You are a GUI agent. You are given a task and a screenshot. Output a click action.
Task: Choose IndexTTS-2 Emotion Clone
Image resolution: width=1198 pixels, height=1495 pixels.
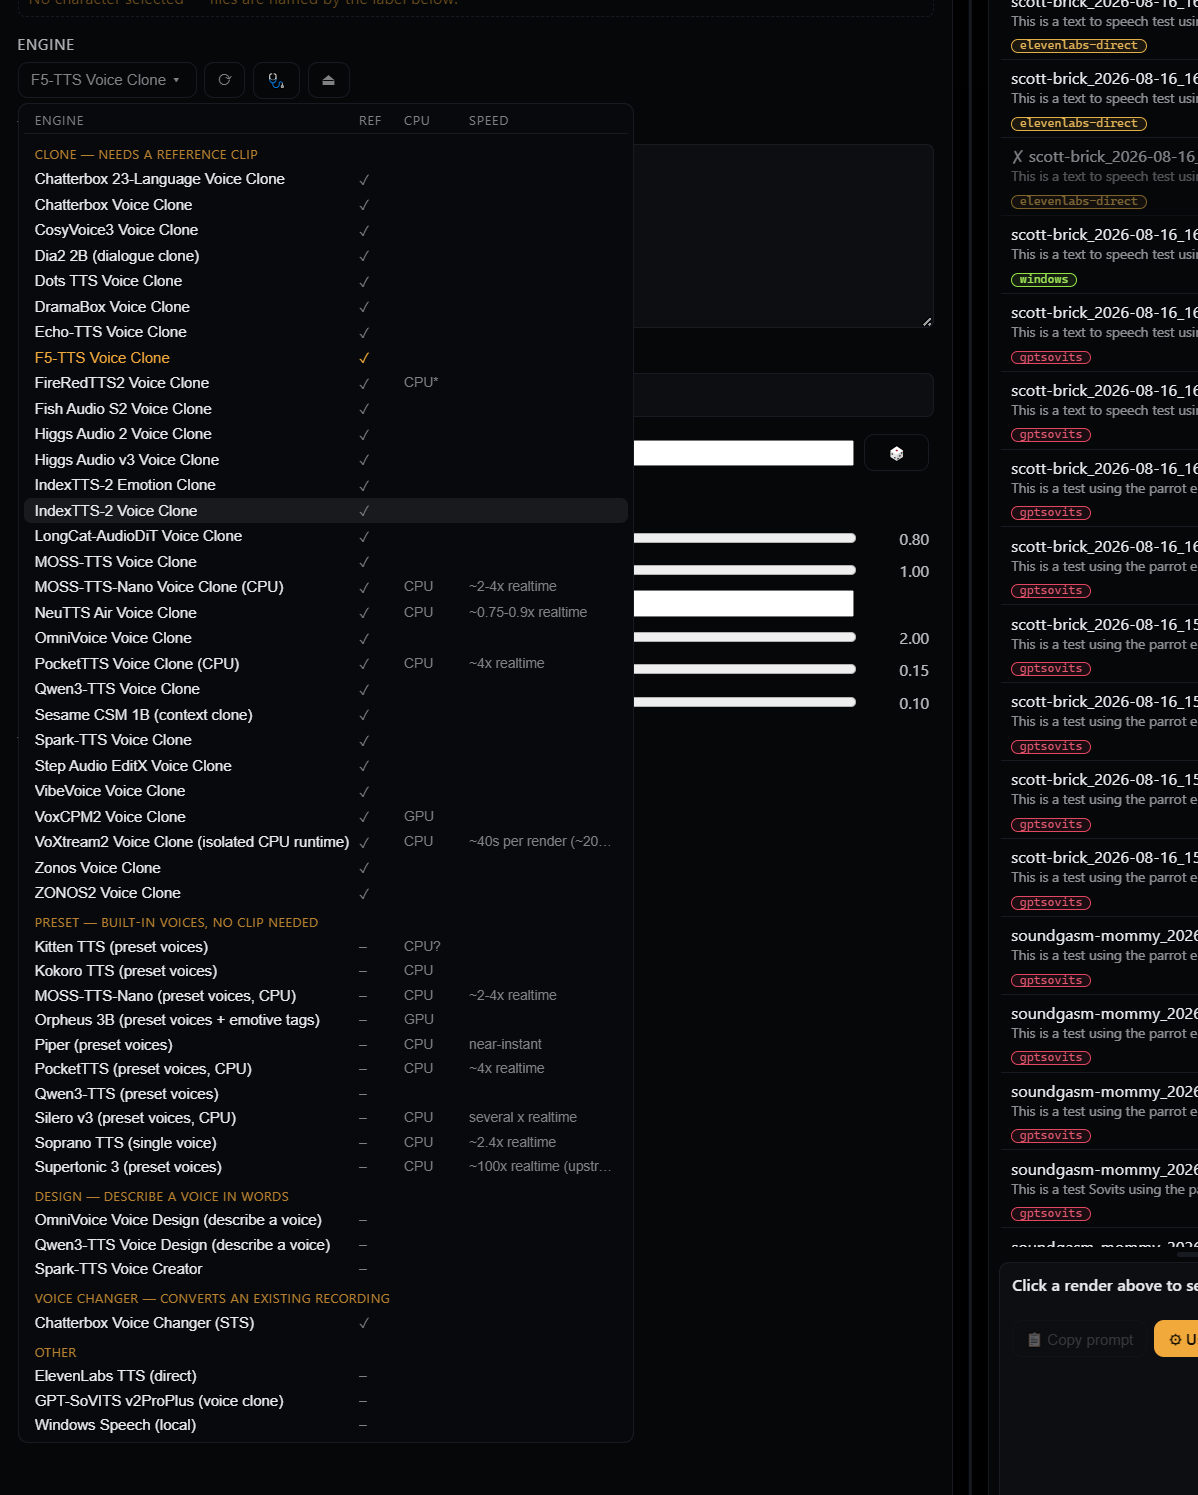[326, 485]
